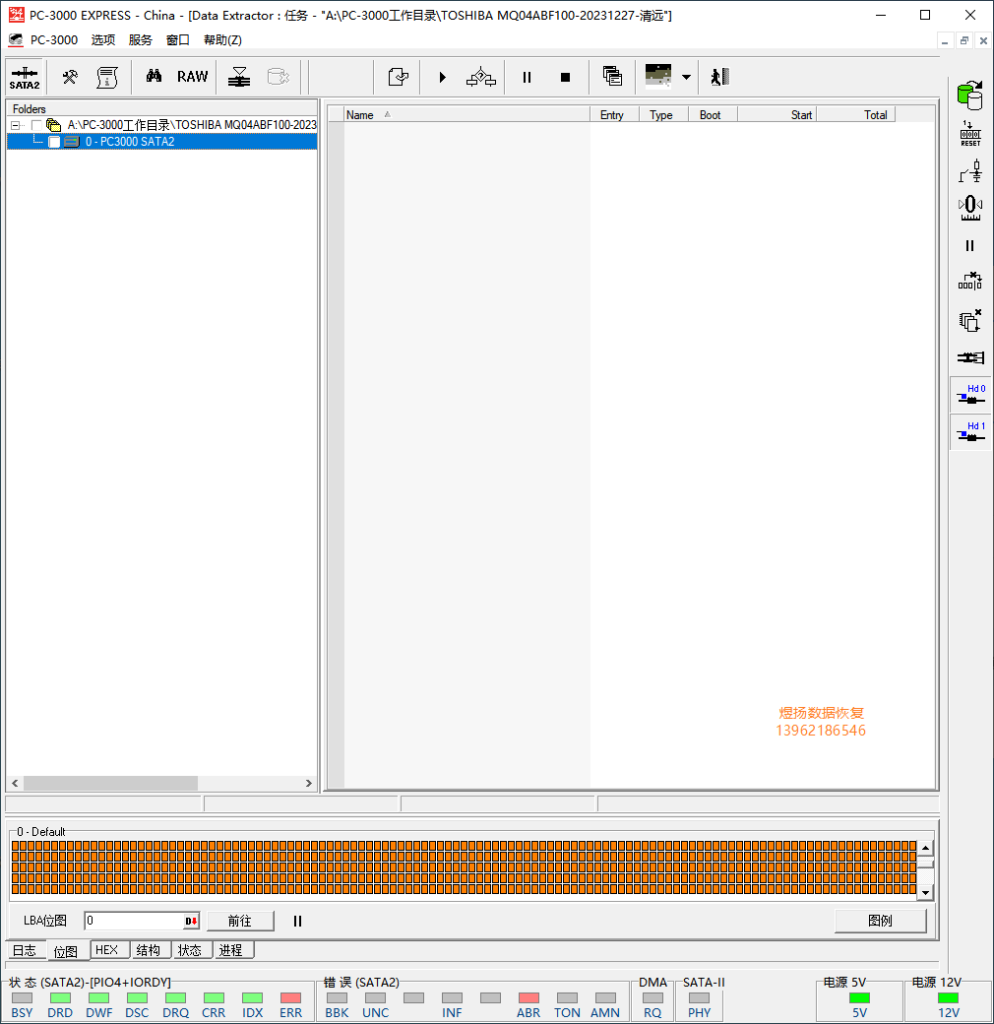This screenshot has height=1024, width=994.
Task: Open the PC-3000 menu
Action: [x=54, y=40]
